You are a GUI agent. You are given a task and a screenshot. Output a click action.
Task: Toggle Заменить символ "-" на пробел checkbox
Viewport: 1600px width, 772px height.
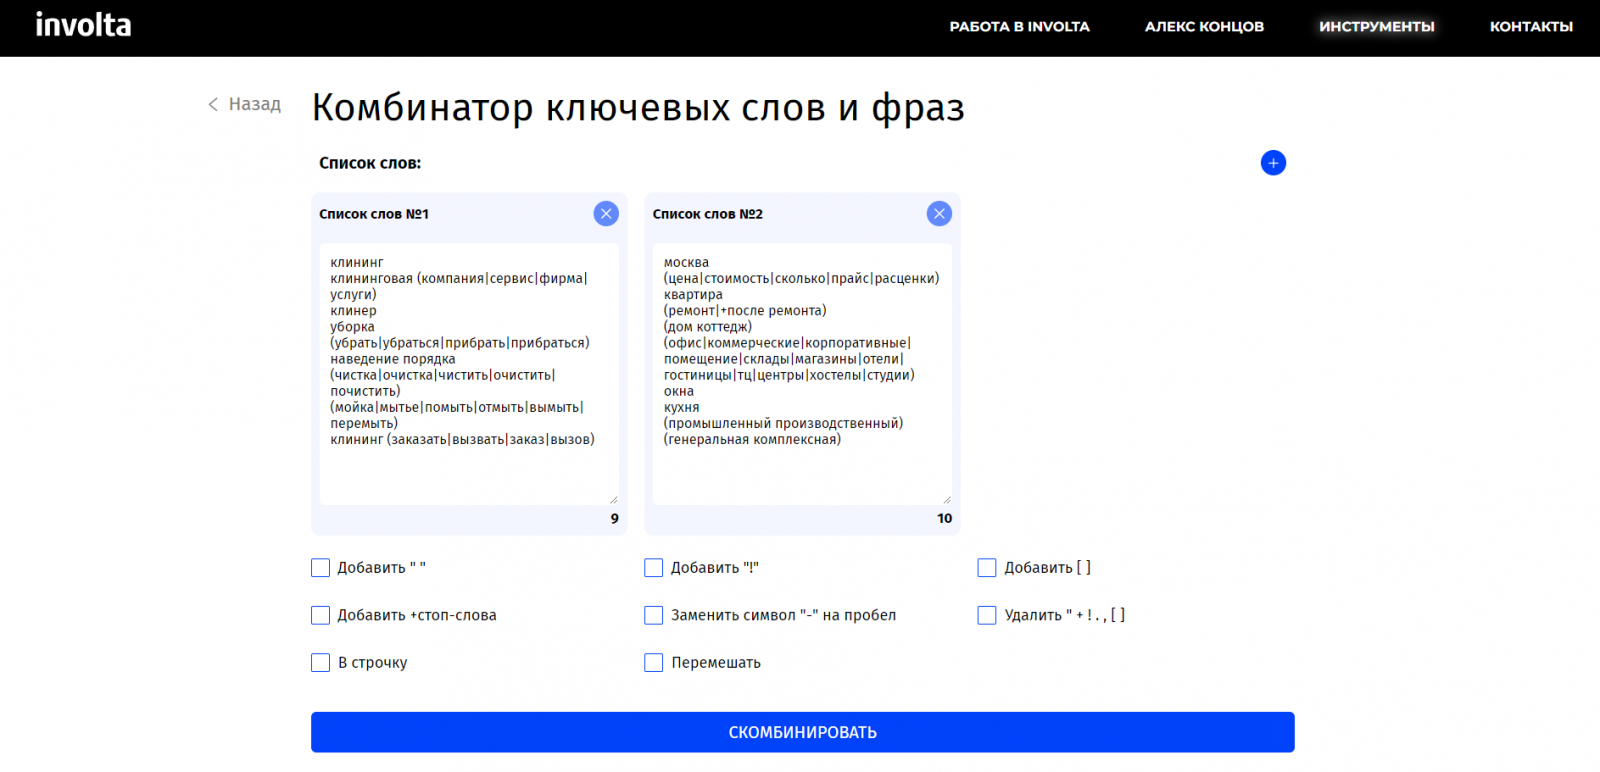tap(654, 615)
